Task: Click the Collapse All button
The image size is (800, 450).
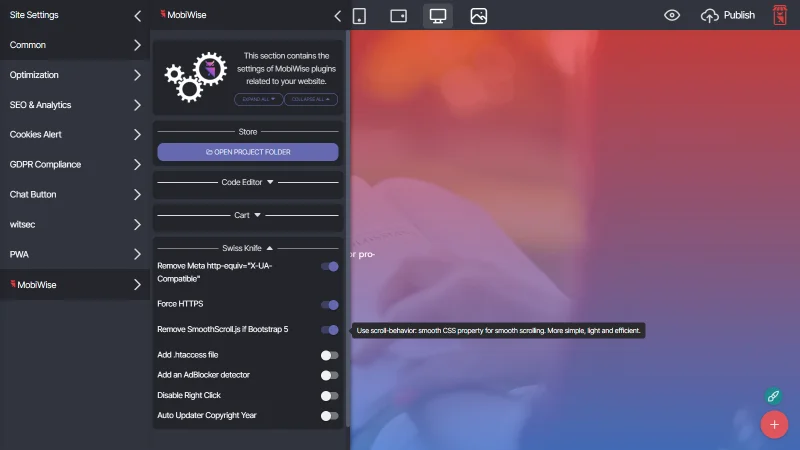Action: pos(311,99)
